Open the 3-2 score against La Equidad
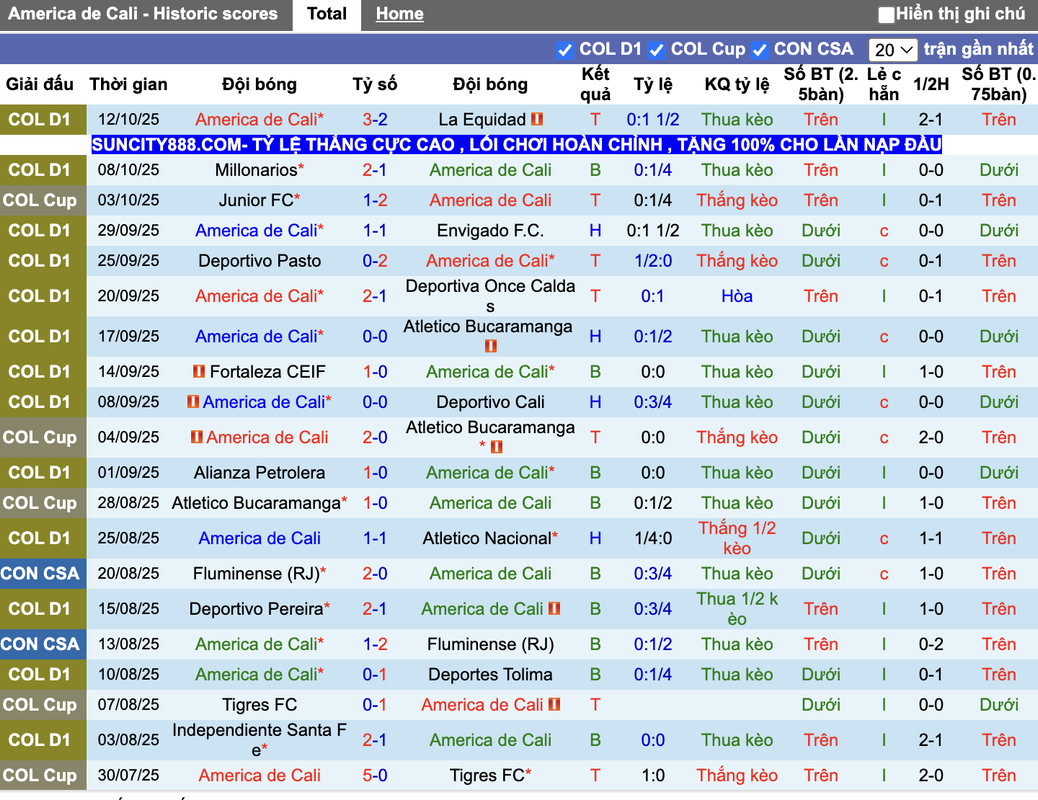Screen dimensions: 1038x800 pos(375,120)
